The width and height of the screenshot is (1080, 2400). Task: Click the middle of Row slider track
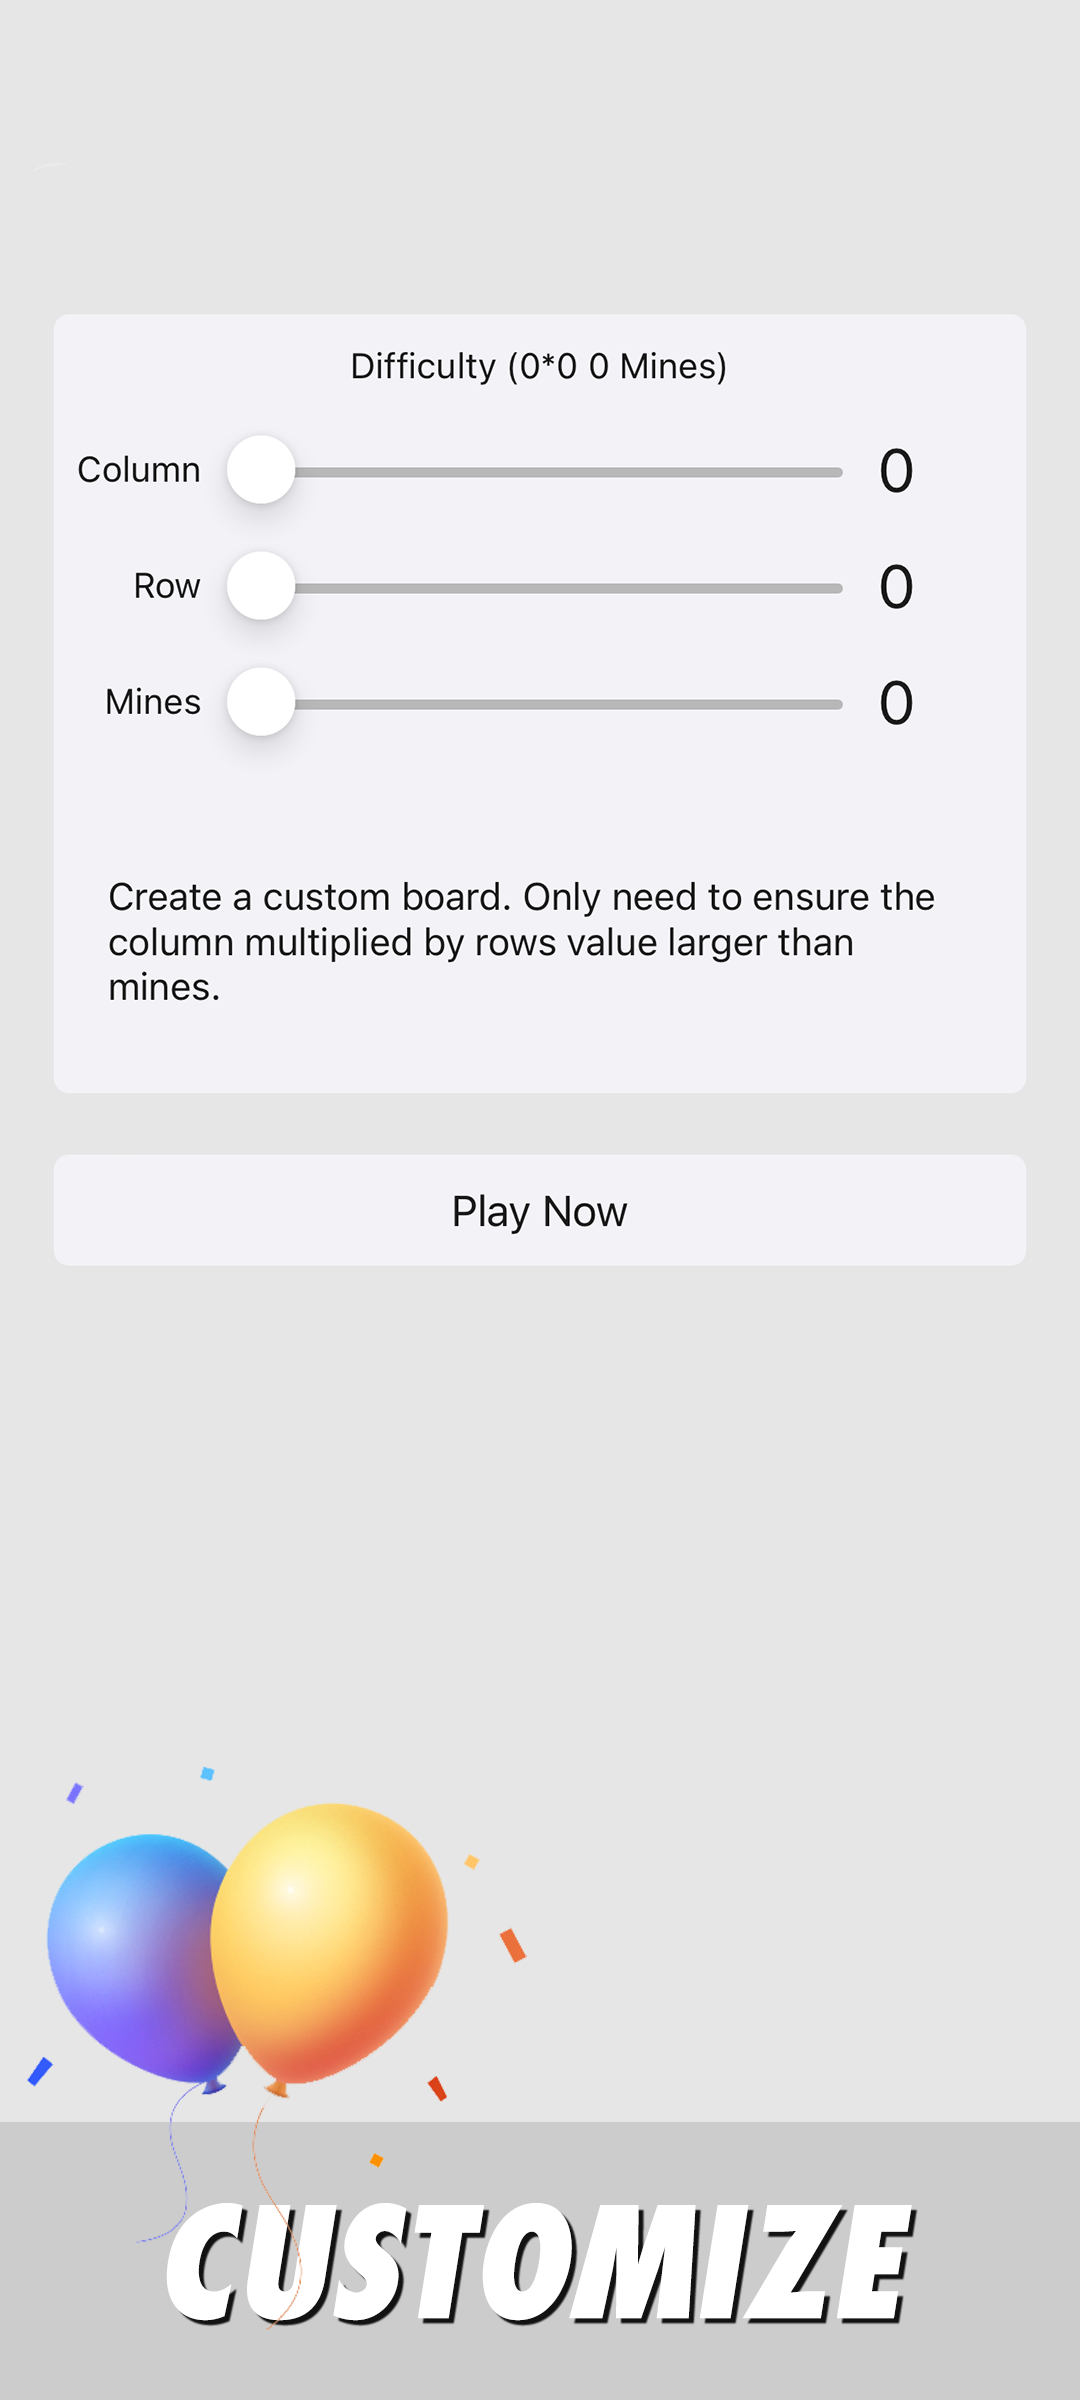(x=536, y=588)
